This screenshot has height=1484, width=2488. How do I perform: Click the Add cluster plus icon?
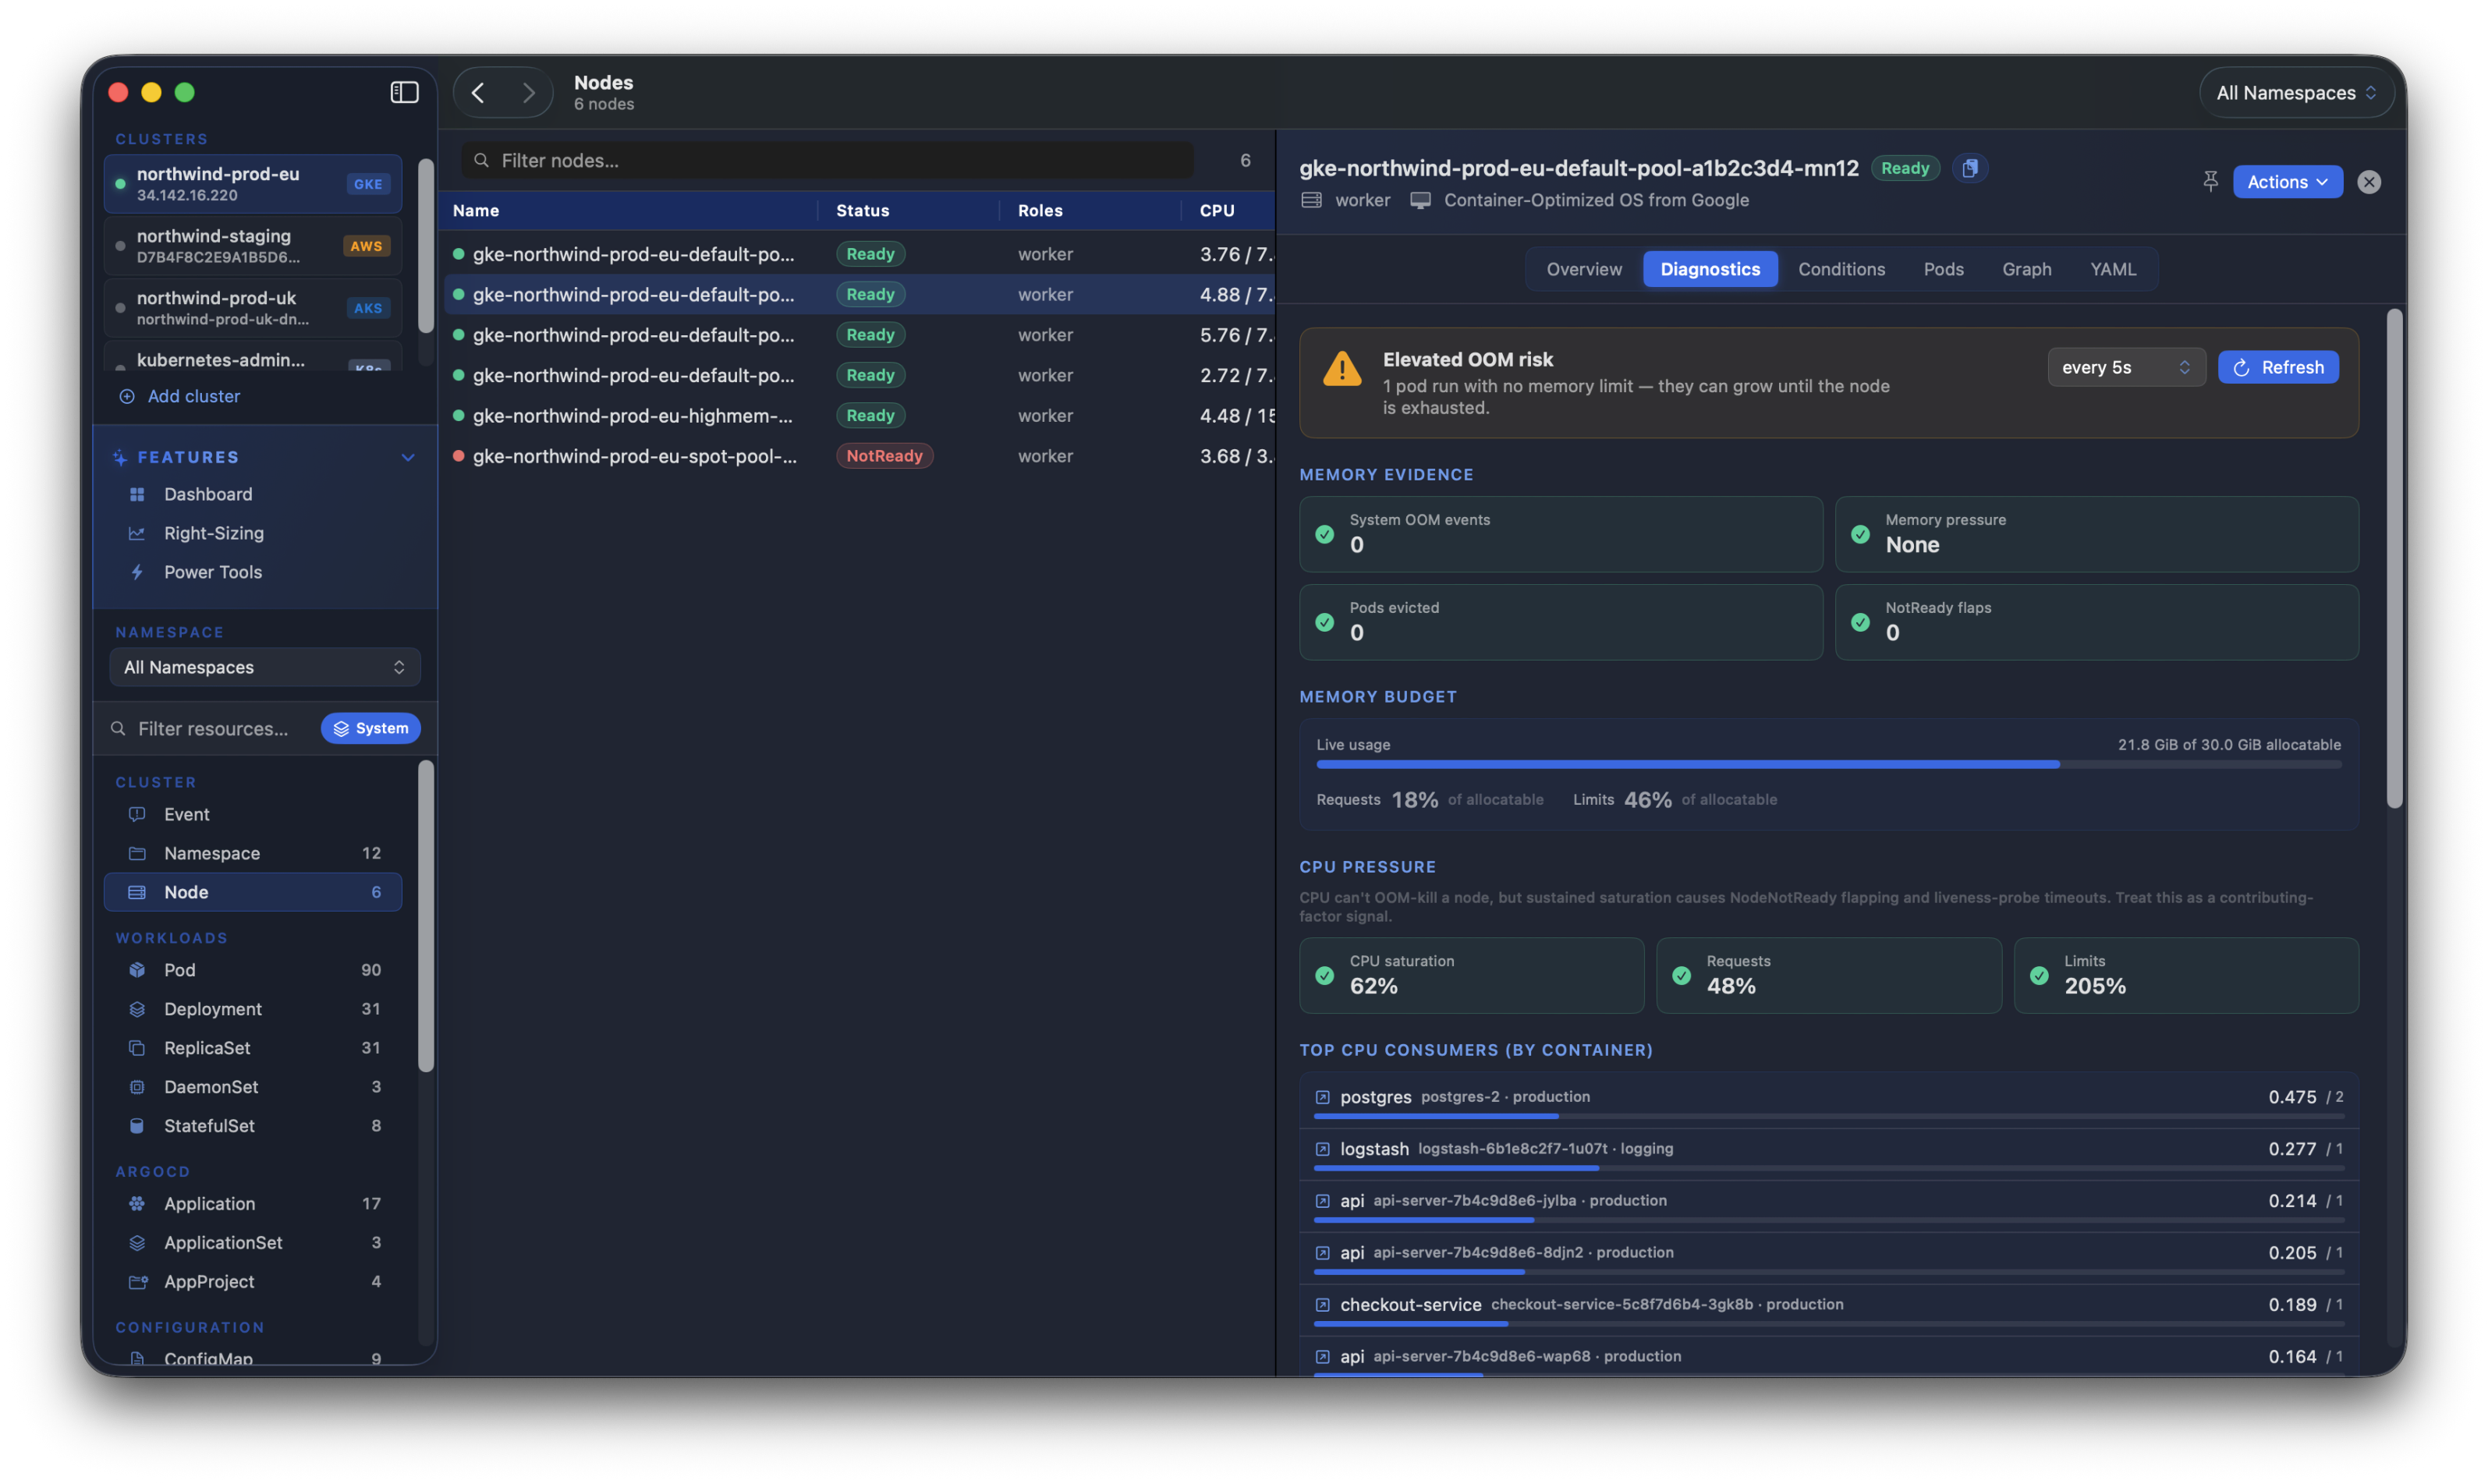(x=127, y=396)
